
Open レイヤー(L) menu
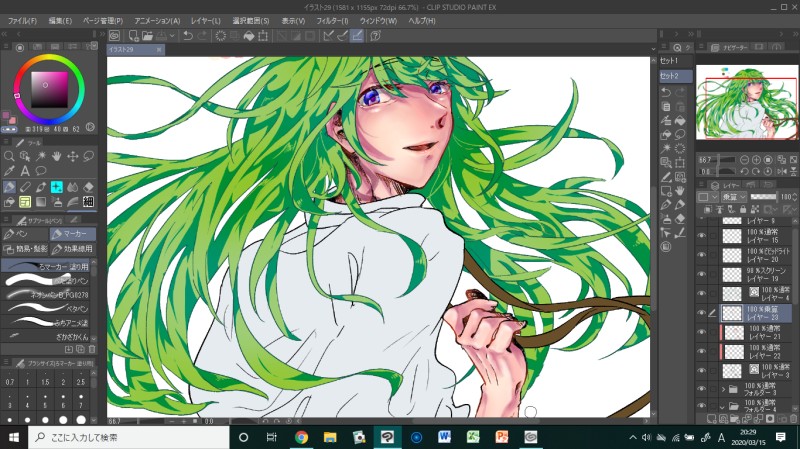click(x=206, y=21)
